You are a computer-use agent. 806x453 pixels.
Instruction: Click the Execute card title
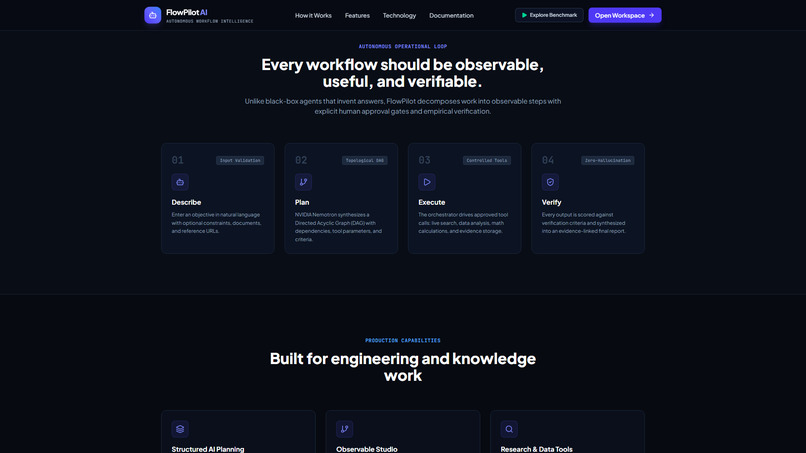pyautogui.click(x=432, y=202)
